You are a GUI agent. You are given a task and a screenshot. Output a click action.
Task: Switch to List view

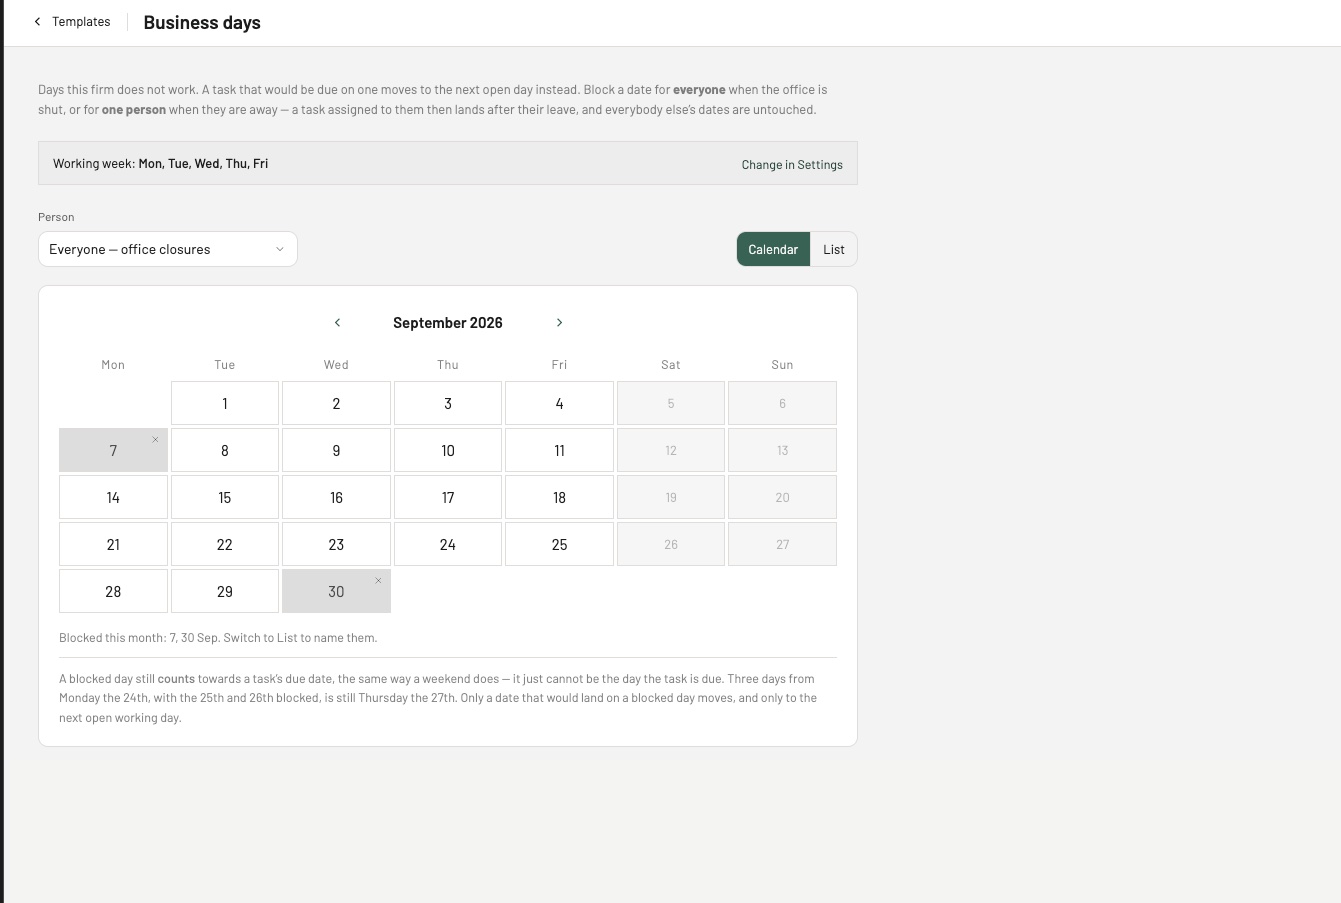(834, 249)
